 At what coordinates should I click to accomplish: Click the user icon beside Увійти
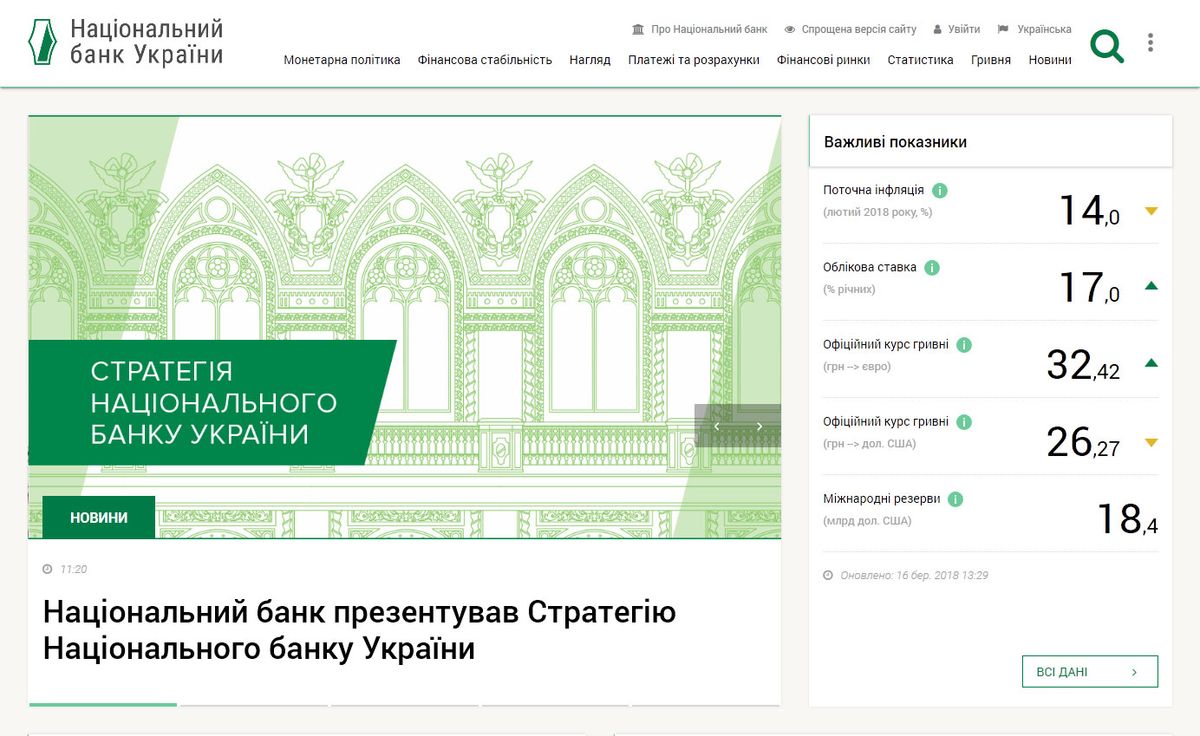tap(938, 30)
